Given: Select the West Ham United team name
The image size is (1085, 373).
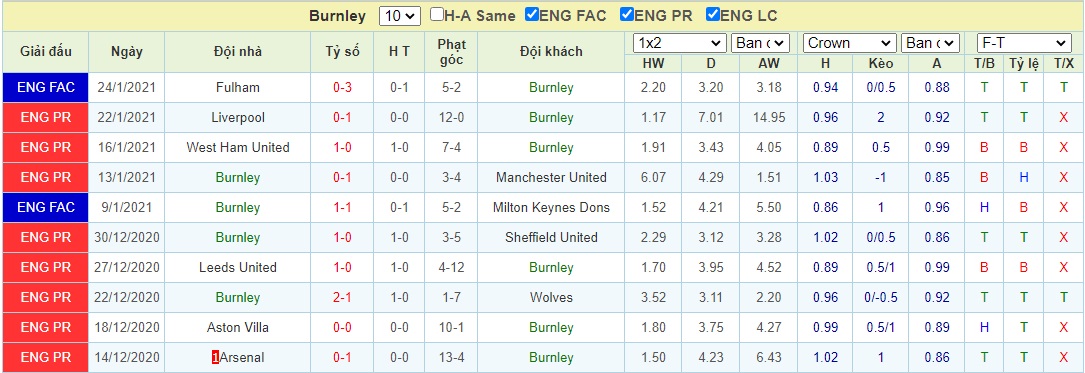Looking at the screenshot, I should (238, 147).
